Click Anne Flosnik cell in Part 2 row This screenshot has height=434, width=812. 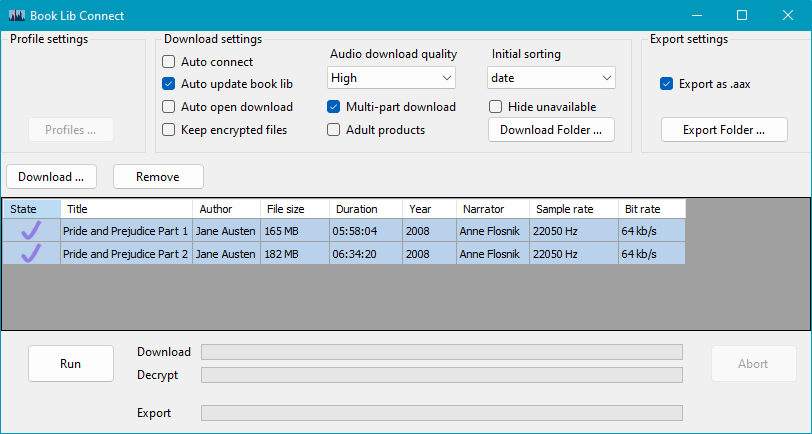(x=492, y=253)
